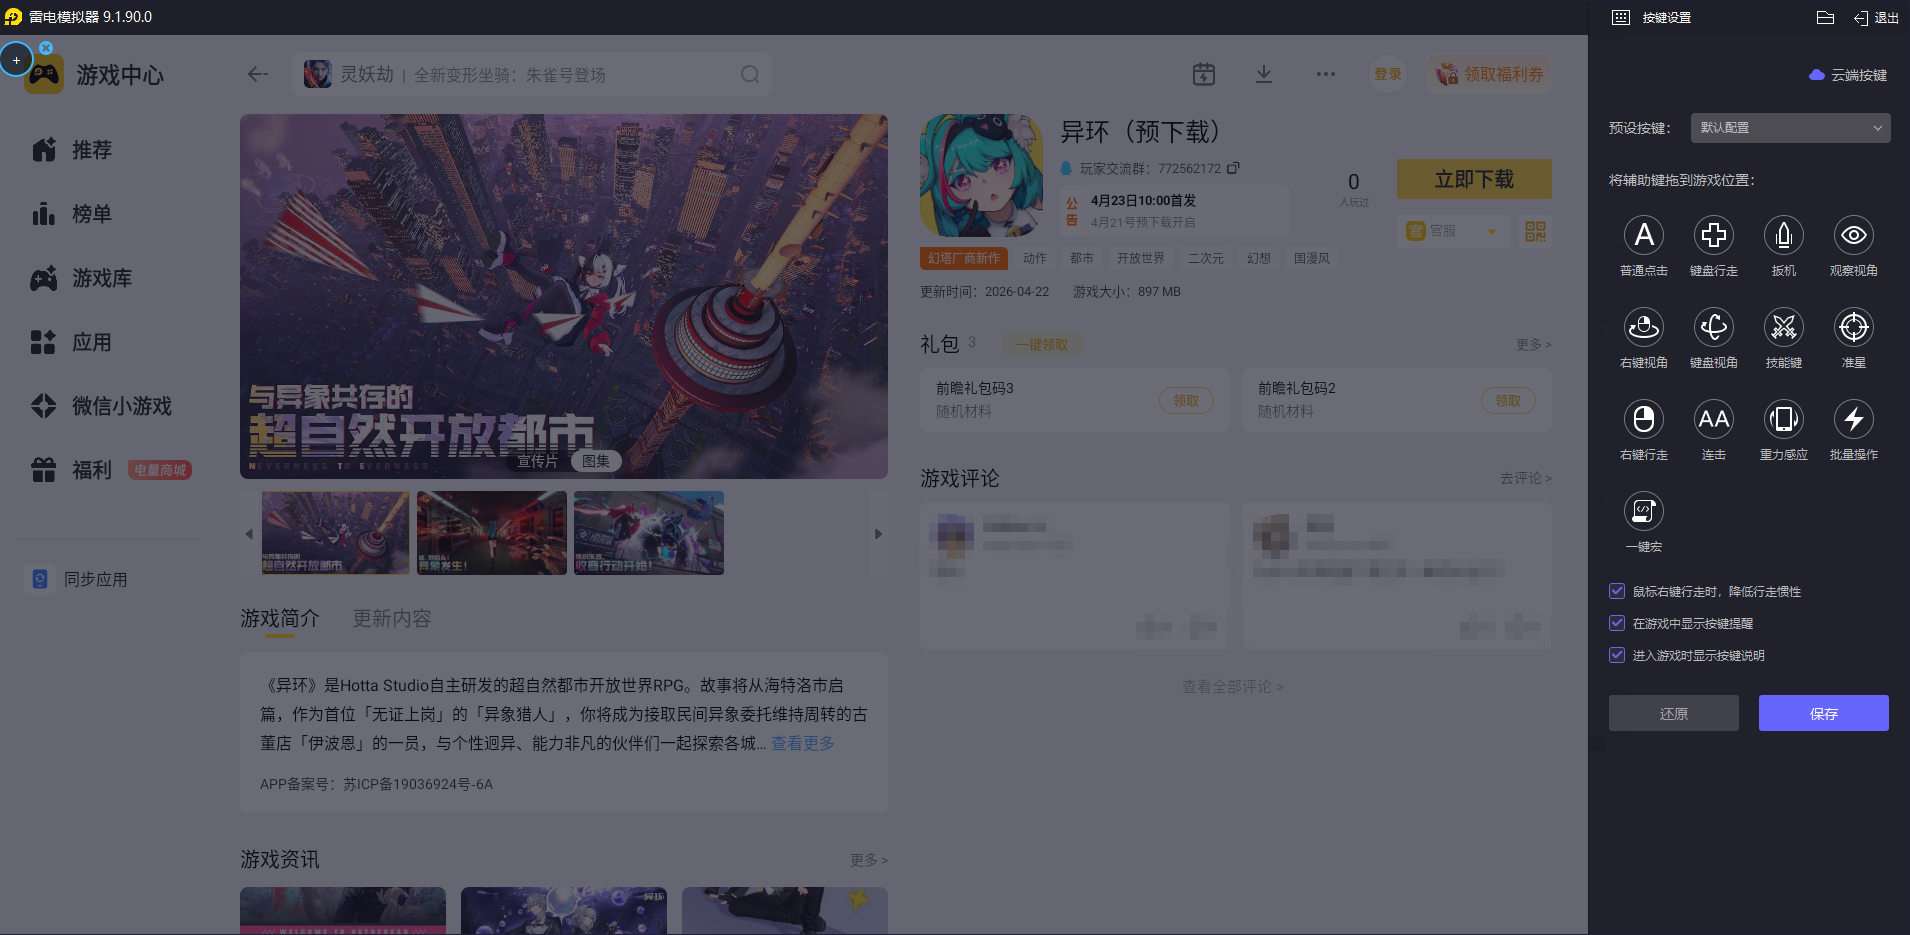
Task: Select the 键盘视角 key icon
Action: (1713, 327)
